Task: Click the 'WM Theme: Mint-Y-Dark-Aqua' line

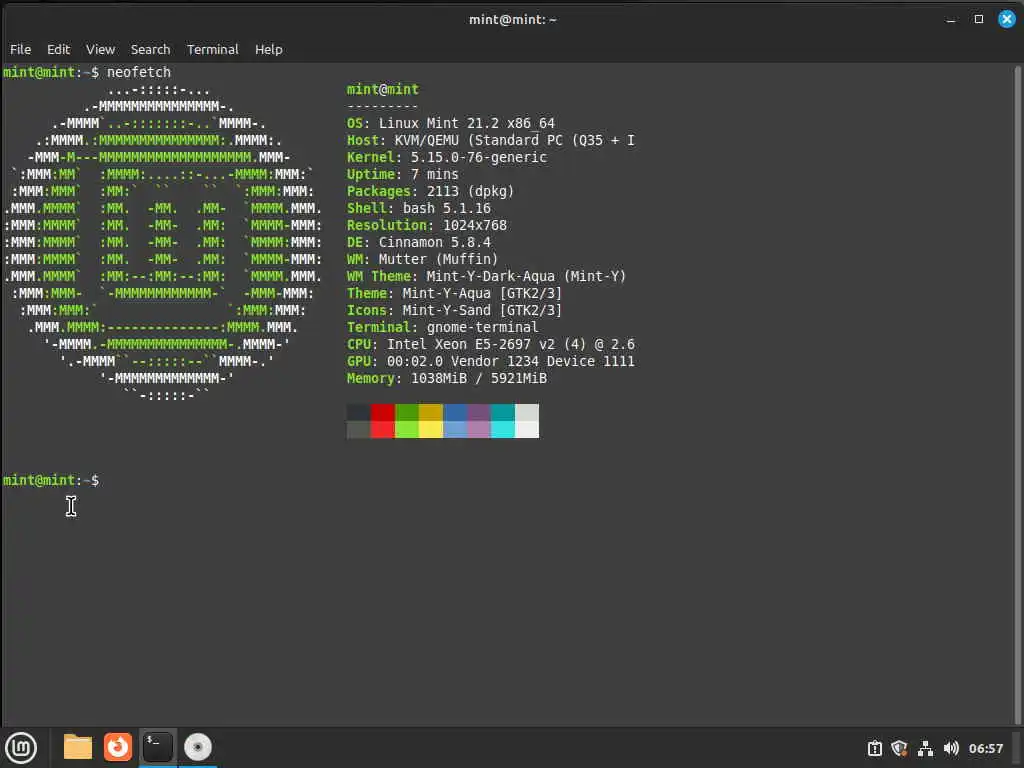Action: [487, 276]
